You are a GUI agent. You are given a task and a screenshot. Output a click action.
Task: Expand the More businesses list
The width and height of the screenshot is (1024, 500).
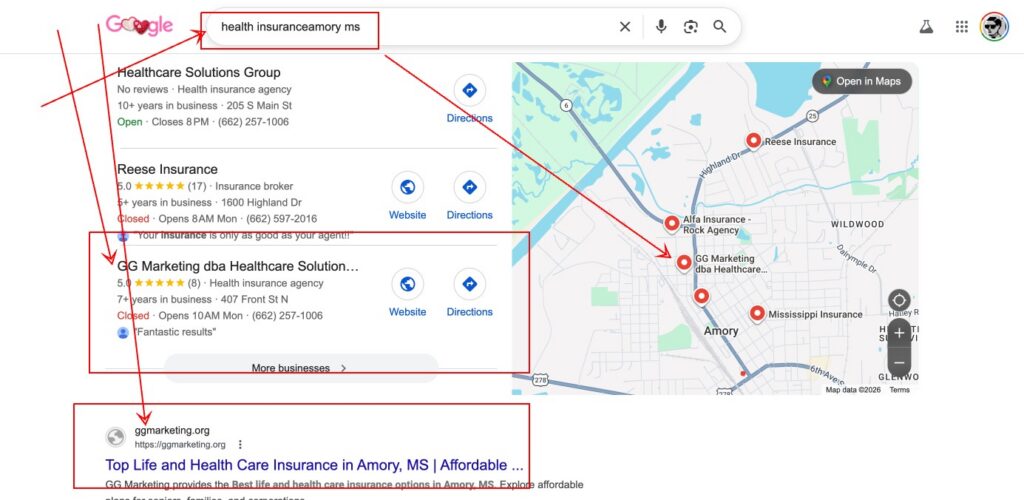tap(300, 368)
